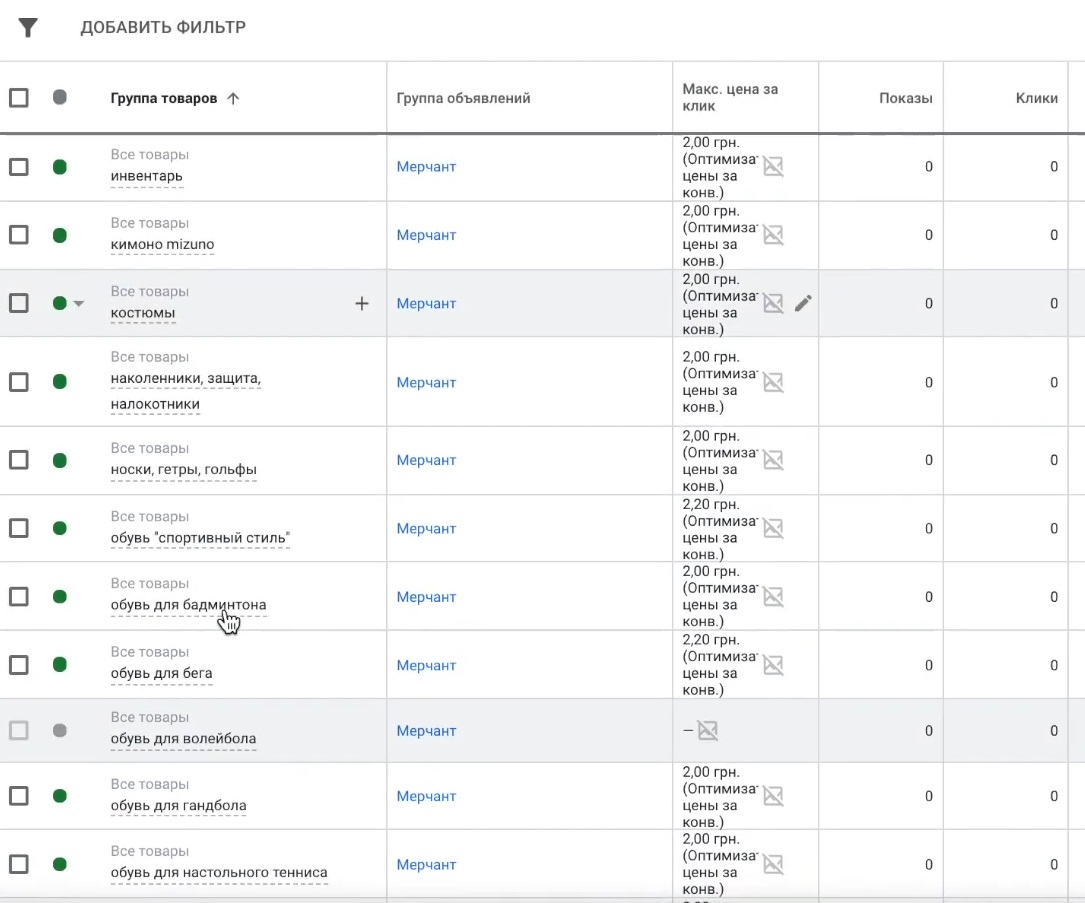1085x903 pixels.
Task: Click green status dot for обувь для бадминтона
Action: pyautogui.click(x=60, y=596)
